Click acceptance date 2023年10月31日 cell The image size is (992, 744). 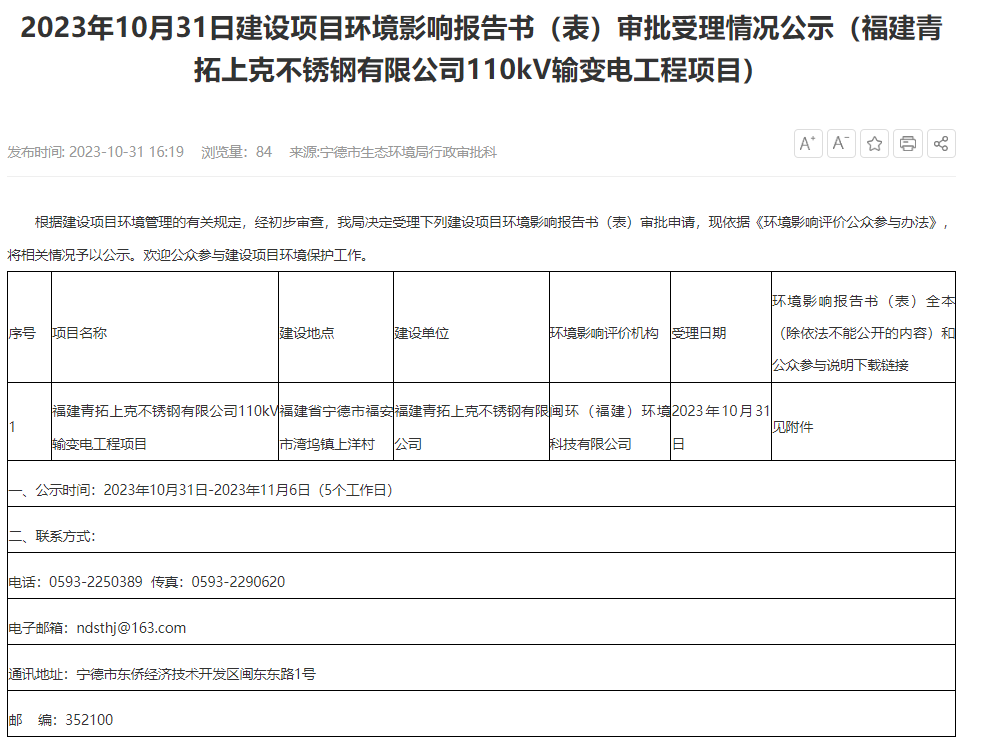721,421
